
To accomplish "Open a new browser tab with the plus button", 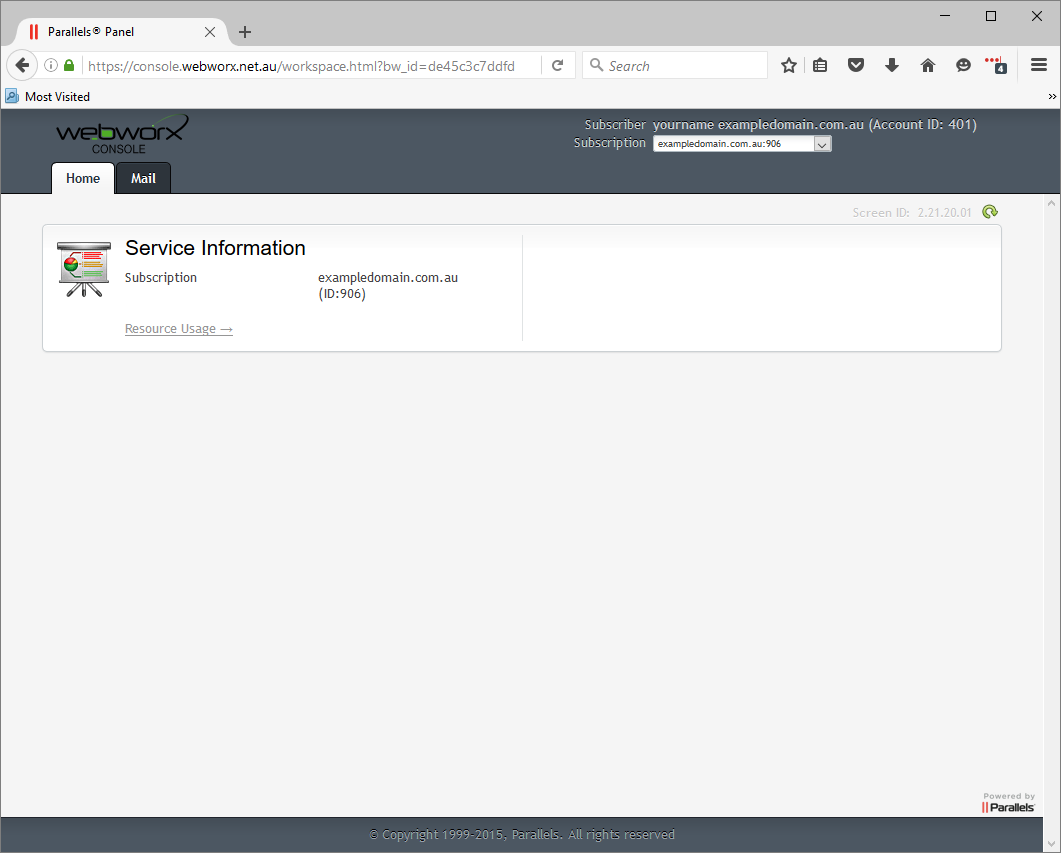I will point(245,32).
